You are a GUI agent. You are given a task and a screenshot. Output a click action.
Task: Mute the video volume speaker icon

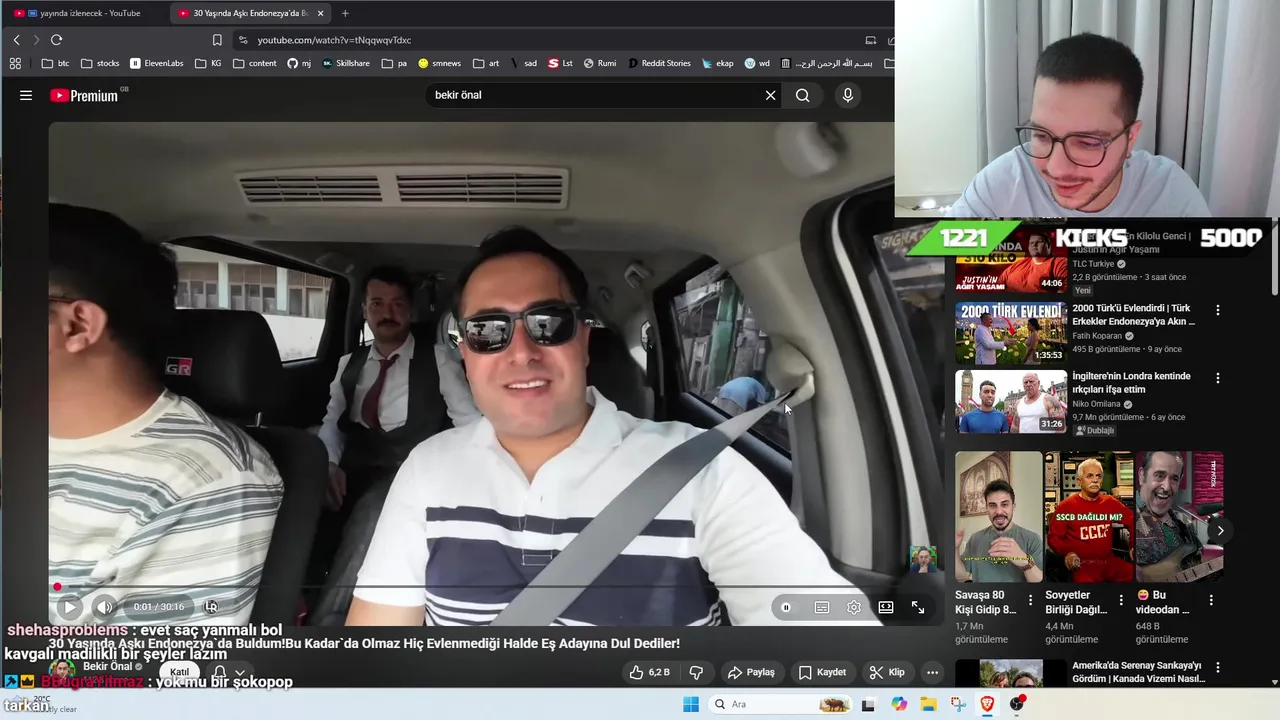point(104,607)
